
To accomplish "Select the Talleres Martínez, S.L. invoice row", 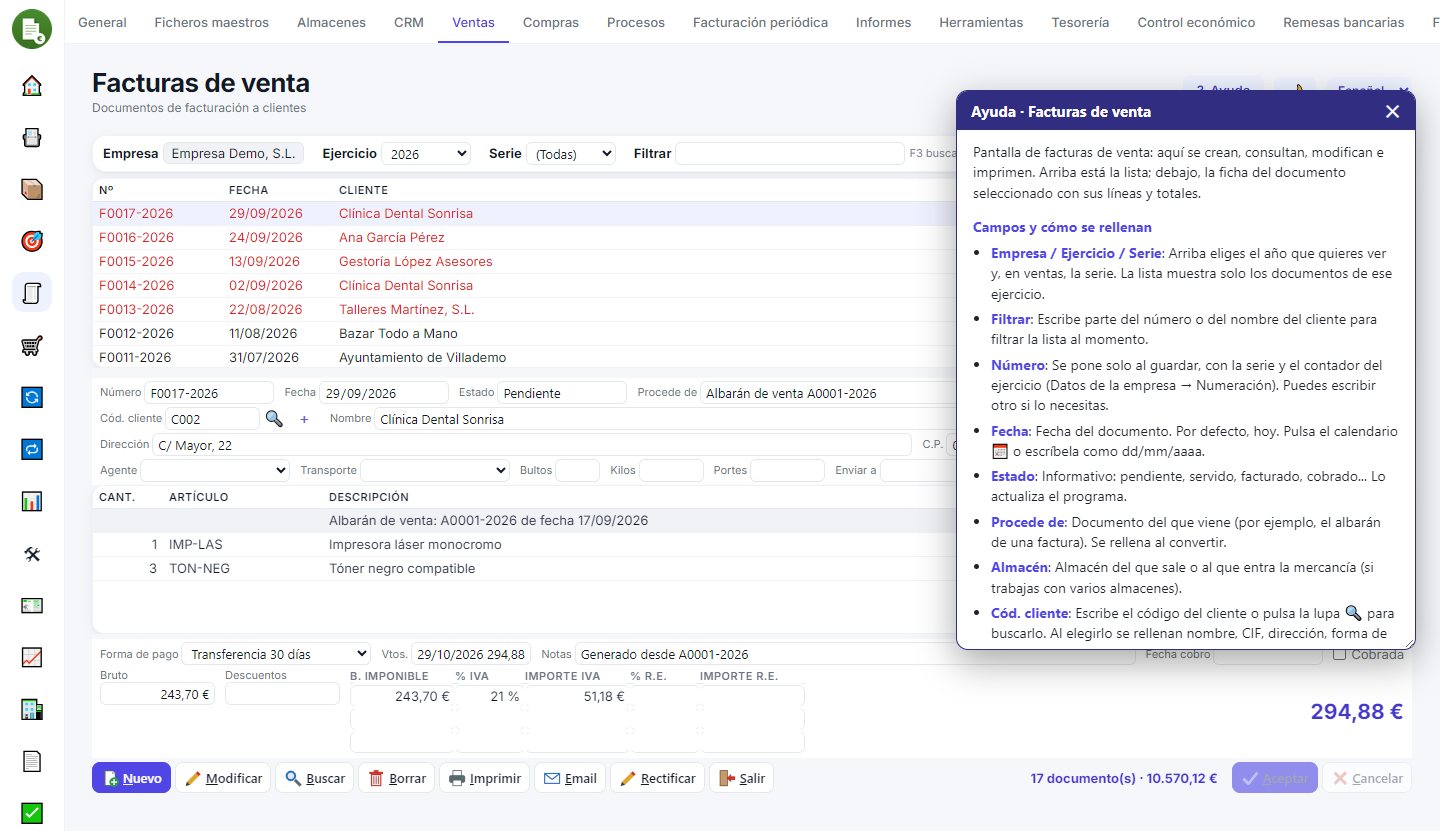I will point(525,310).
